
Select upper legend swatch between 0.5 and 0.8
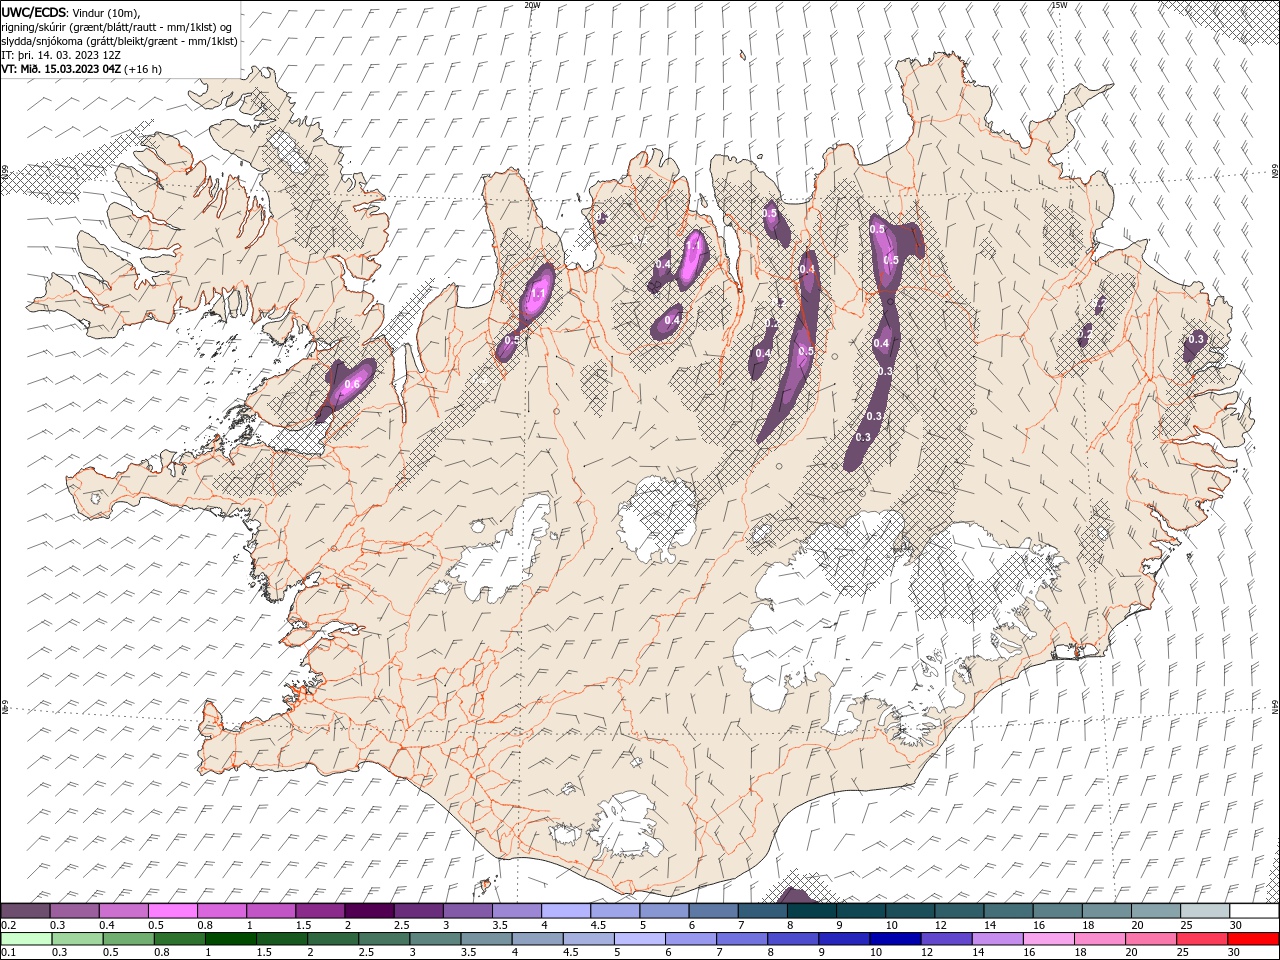tap(172, 910)
